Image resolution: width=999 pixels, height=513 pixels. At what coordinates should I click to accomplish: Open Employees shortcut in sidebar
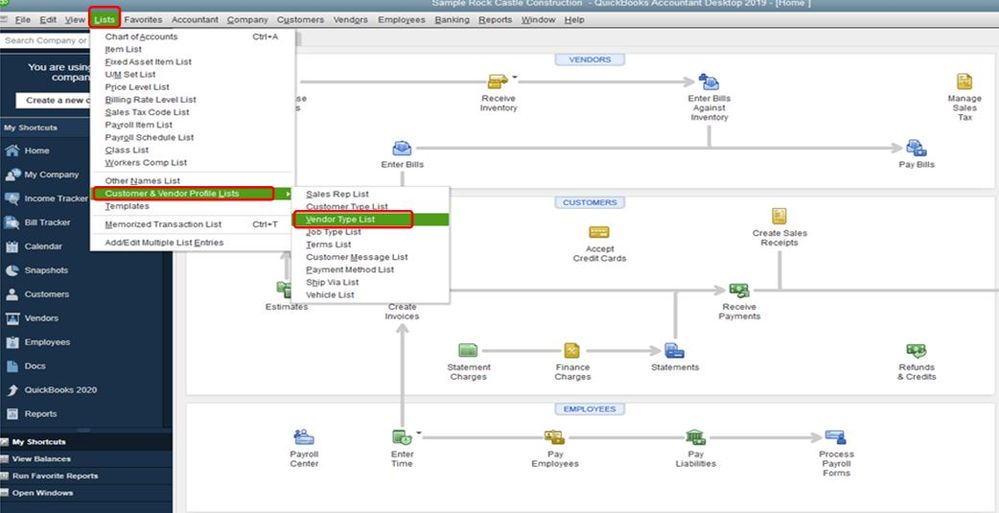[47, 342]
